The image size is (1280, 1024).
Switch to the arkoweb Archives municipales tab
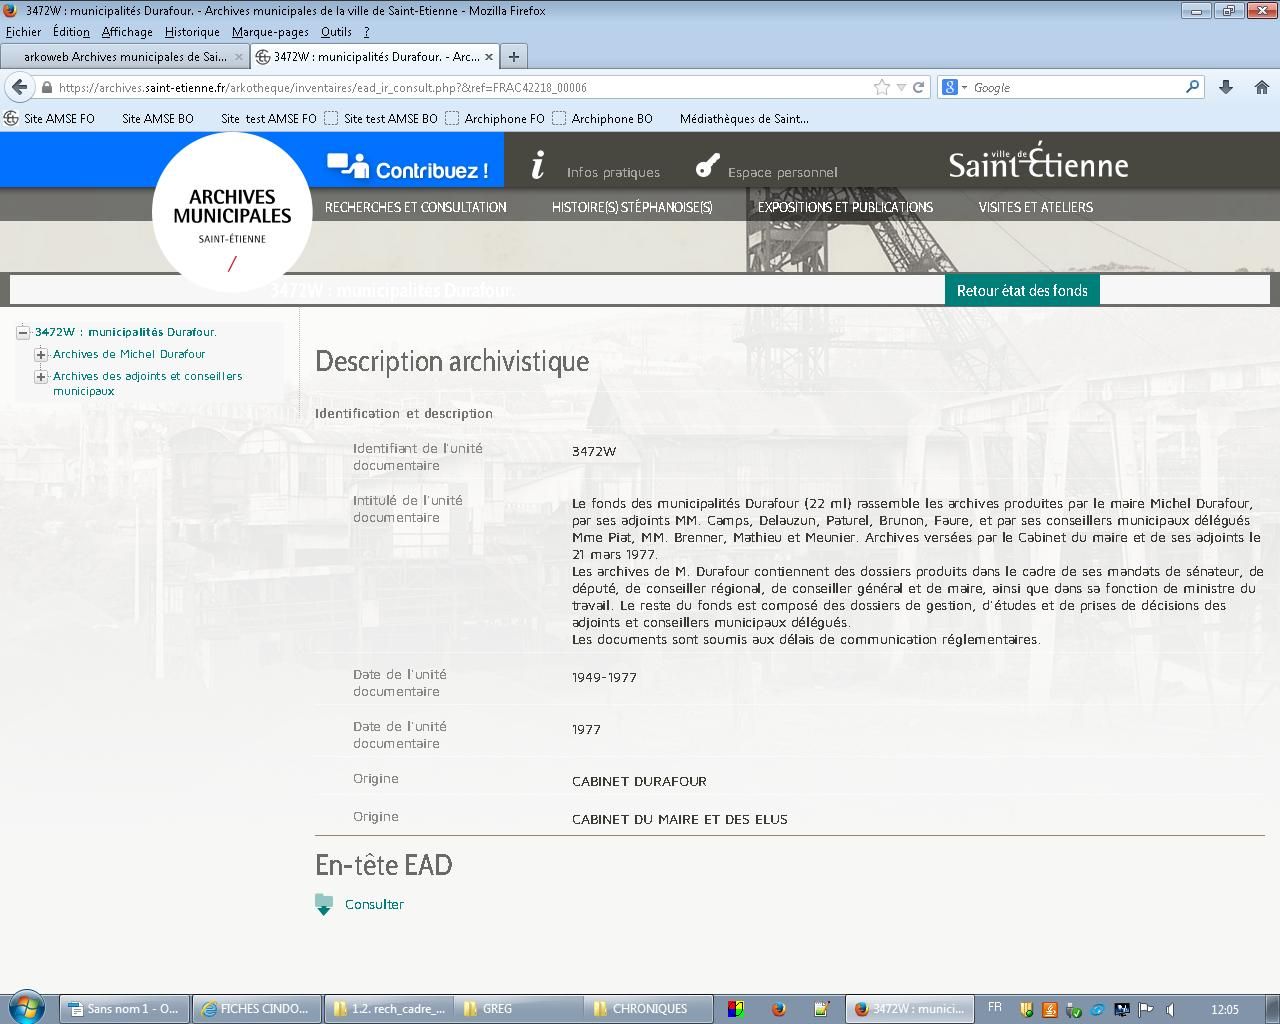124,56
